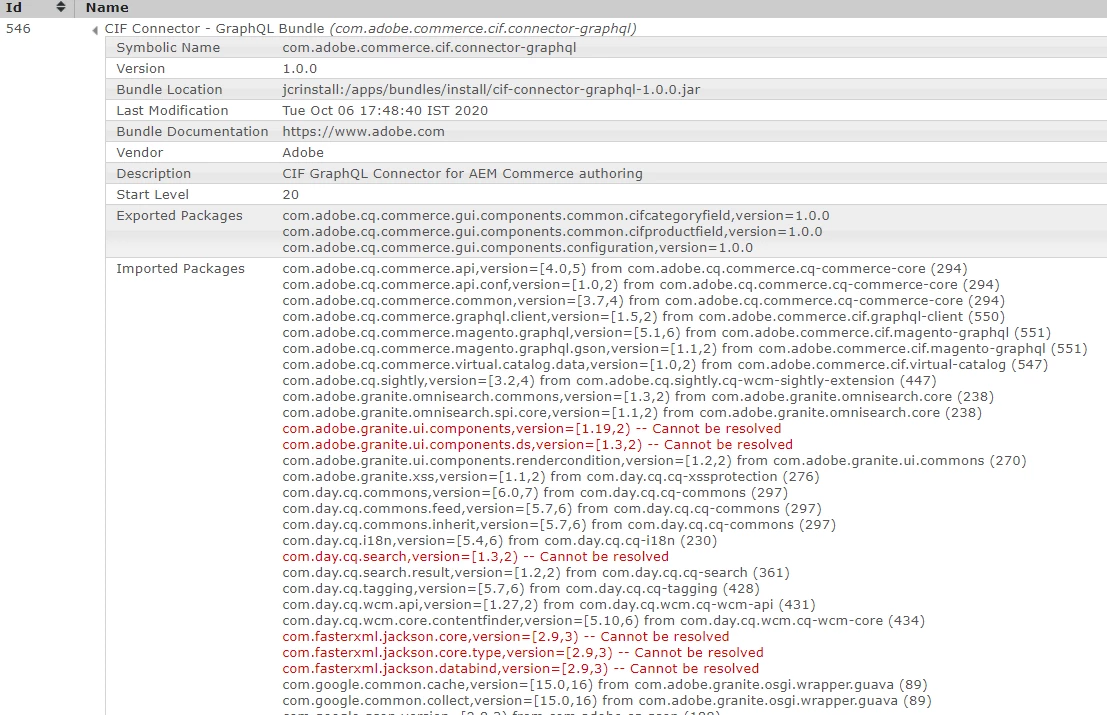Open com.day.cq.commons.feed import line
This screenshot has height=715, width=1107.
click(x=552, y=509)
